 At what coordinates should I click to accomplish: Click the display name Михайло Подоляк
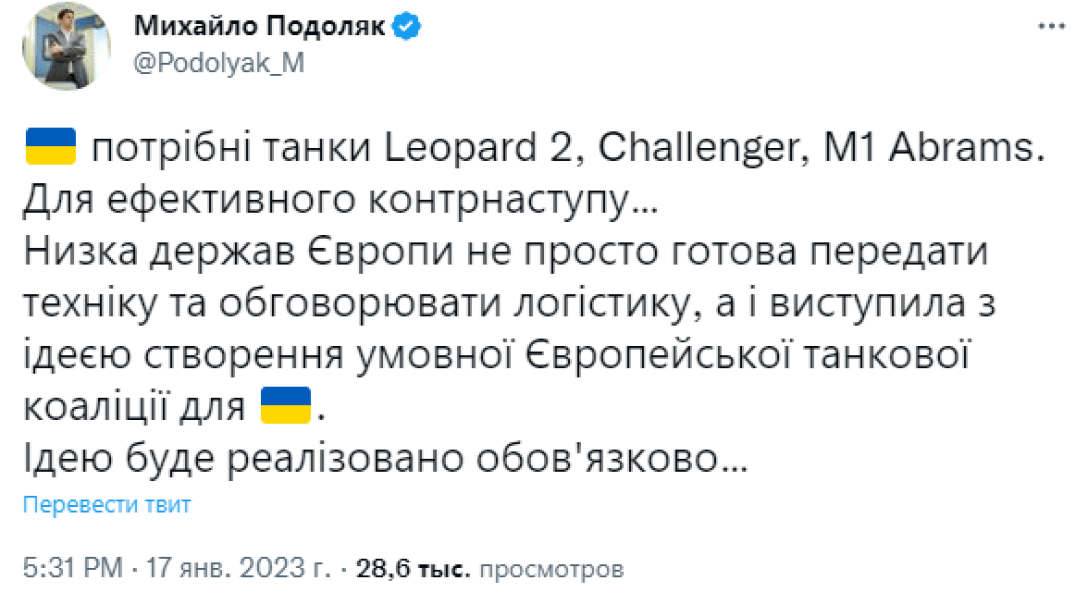258,26
